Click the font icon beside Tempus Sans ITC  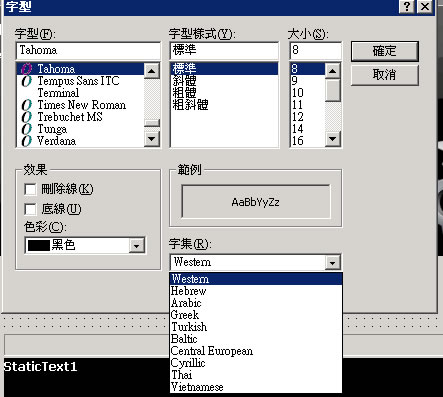(x=26, y=81)
